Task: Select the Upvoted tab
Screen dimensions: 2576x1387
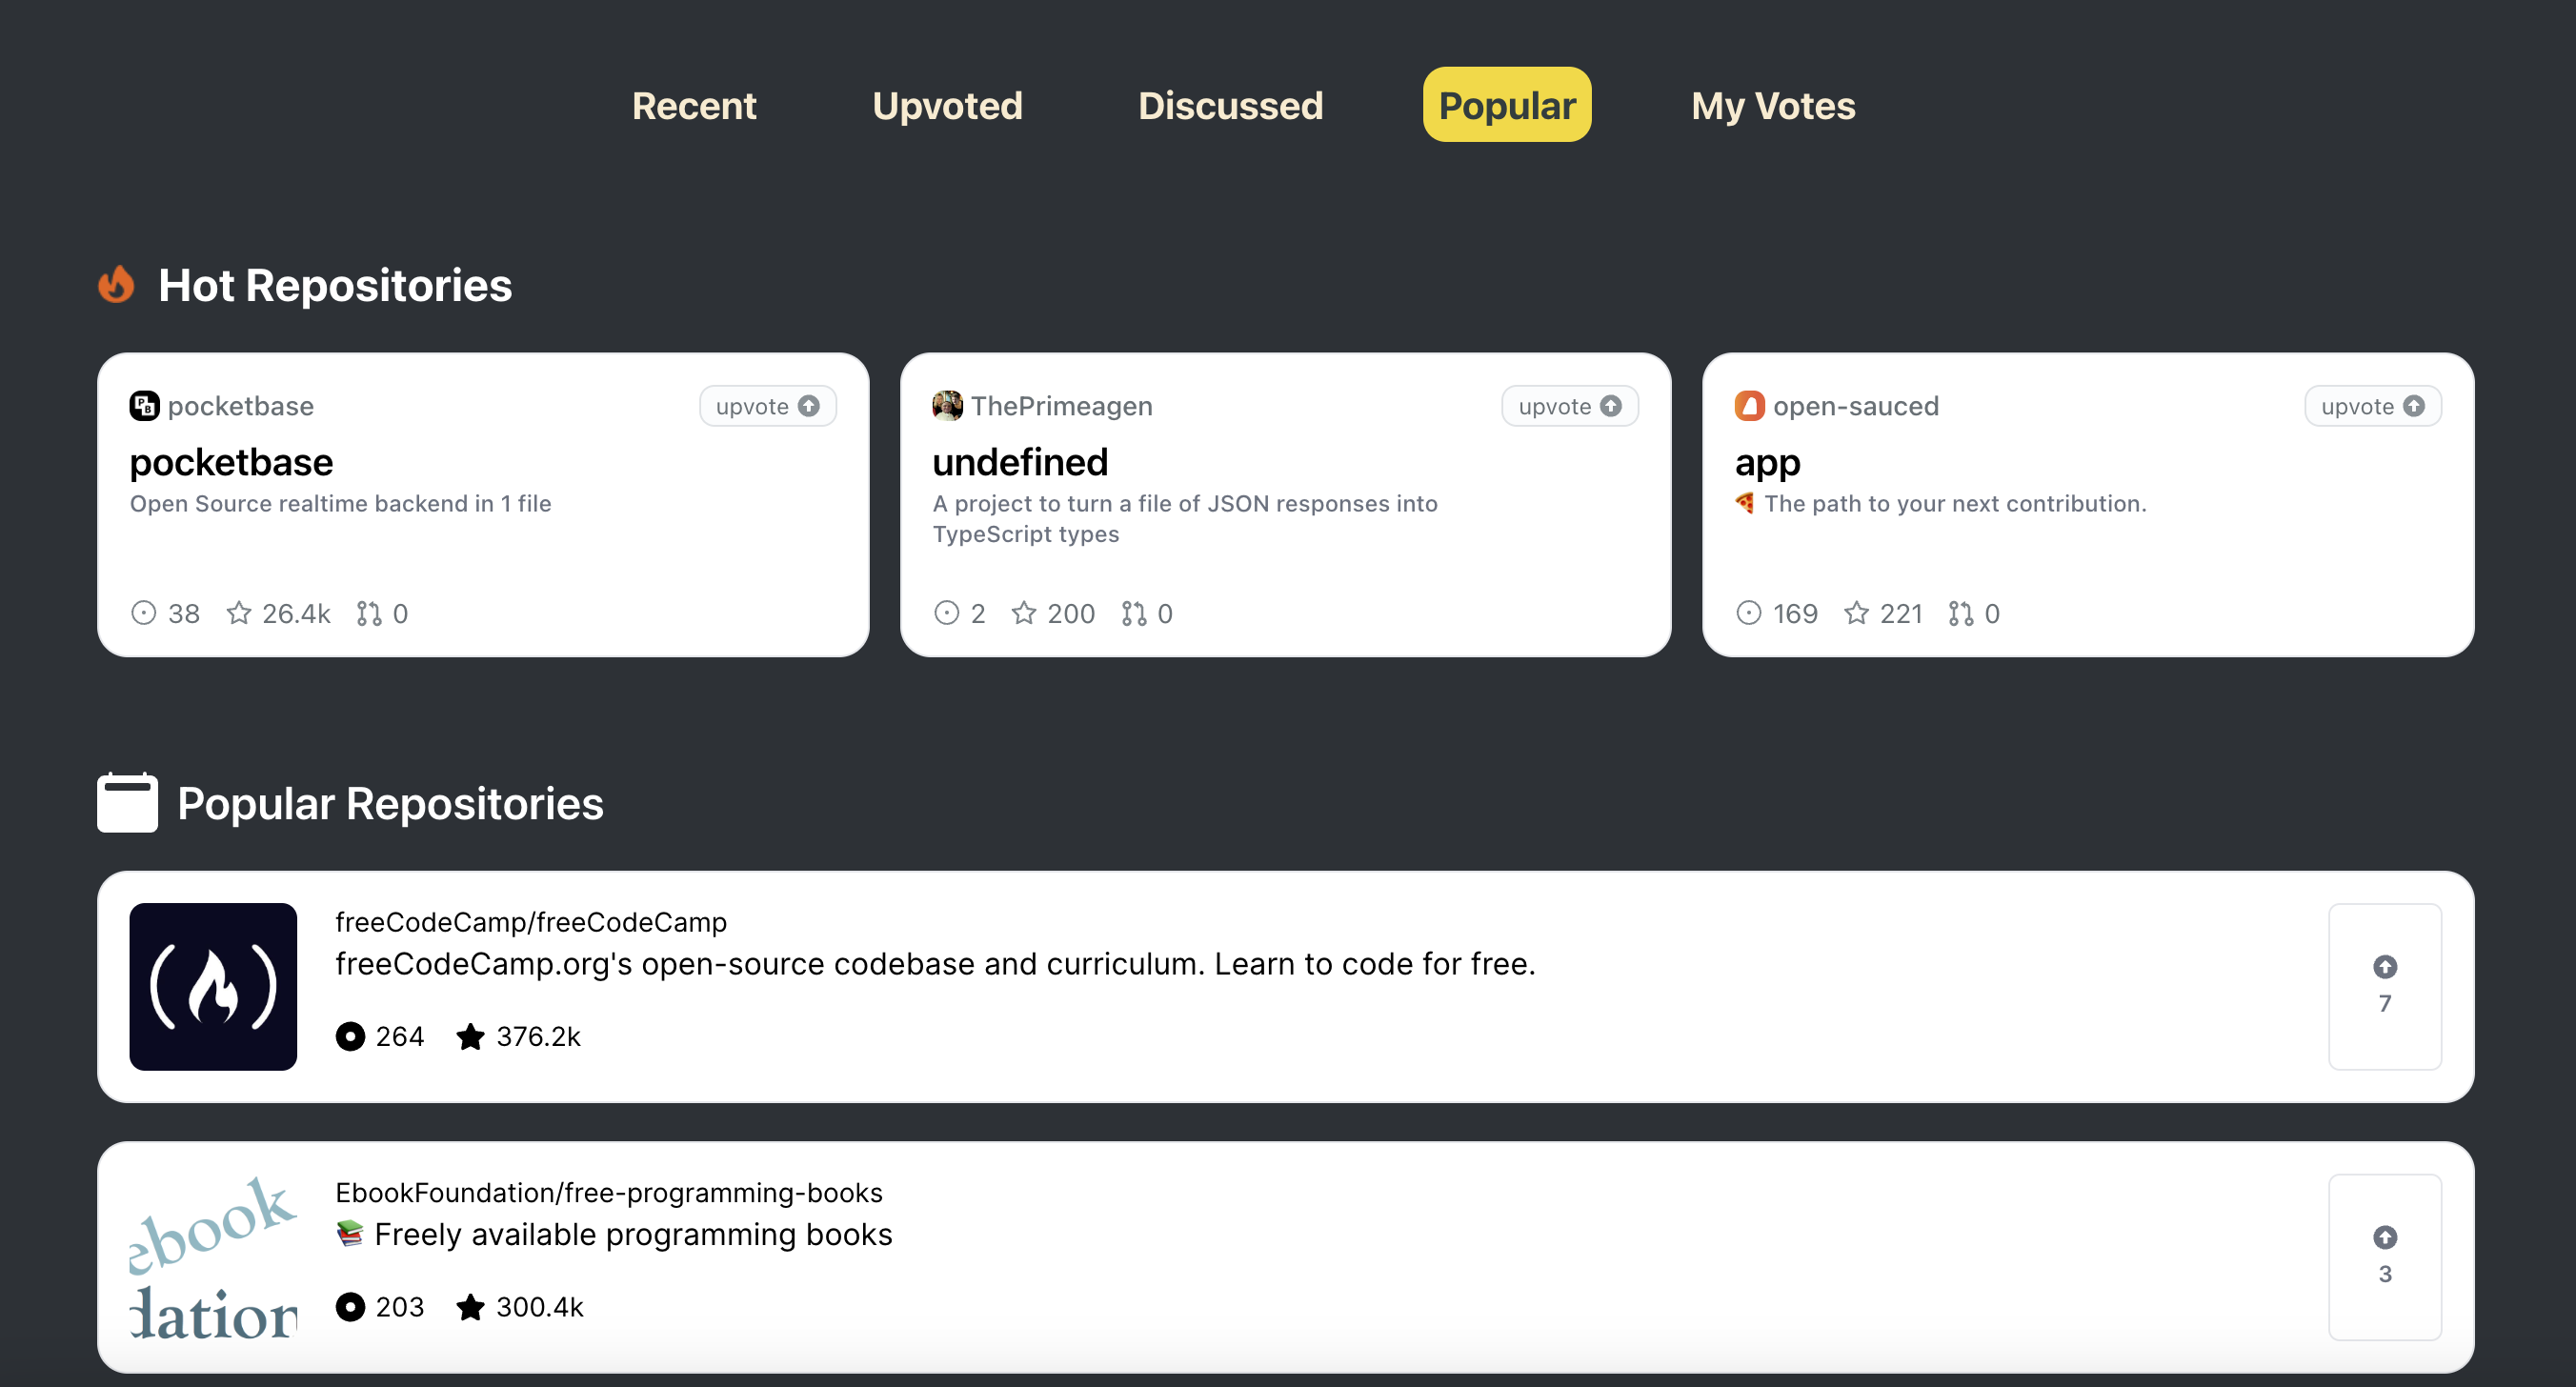Action: tap(947, 106)
